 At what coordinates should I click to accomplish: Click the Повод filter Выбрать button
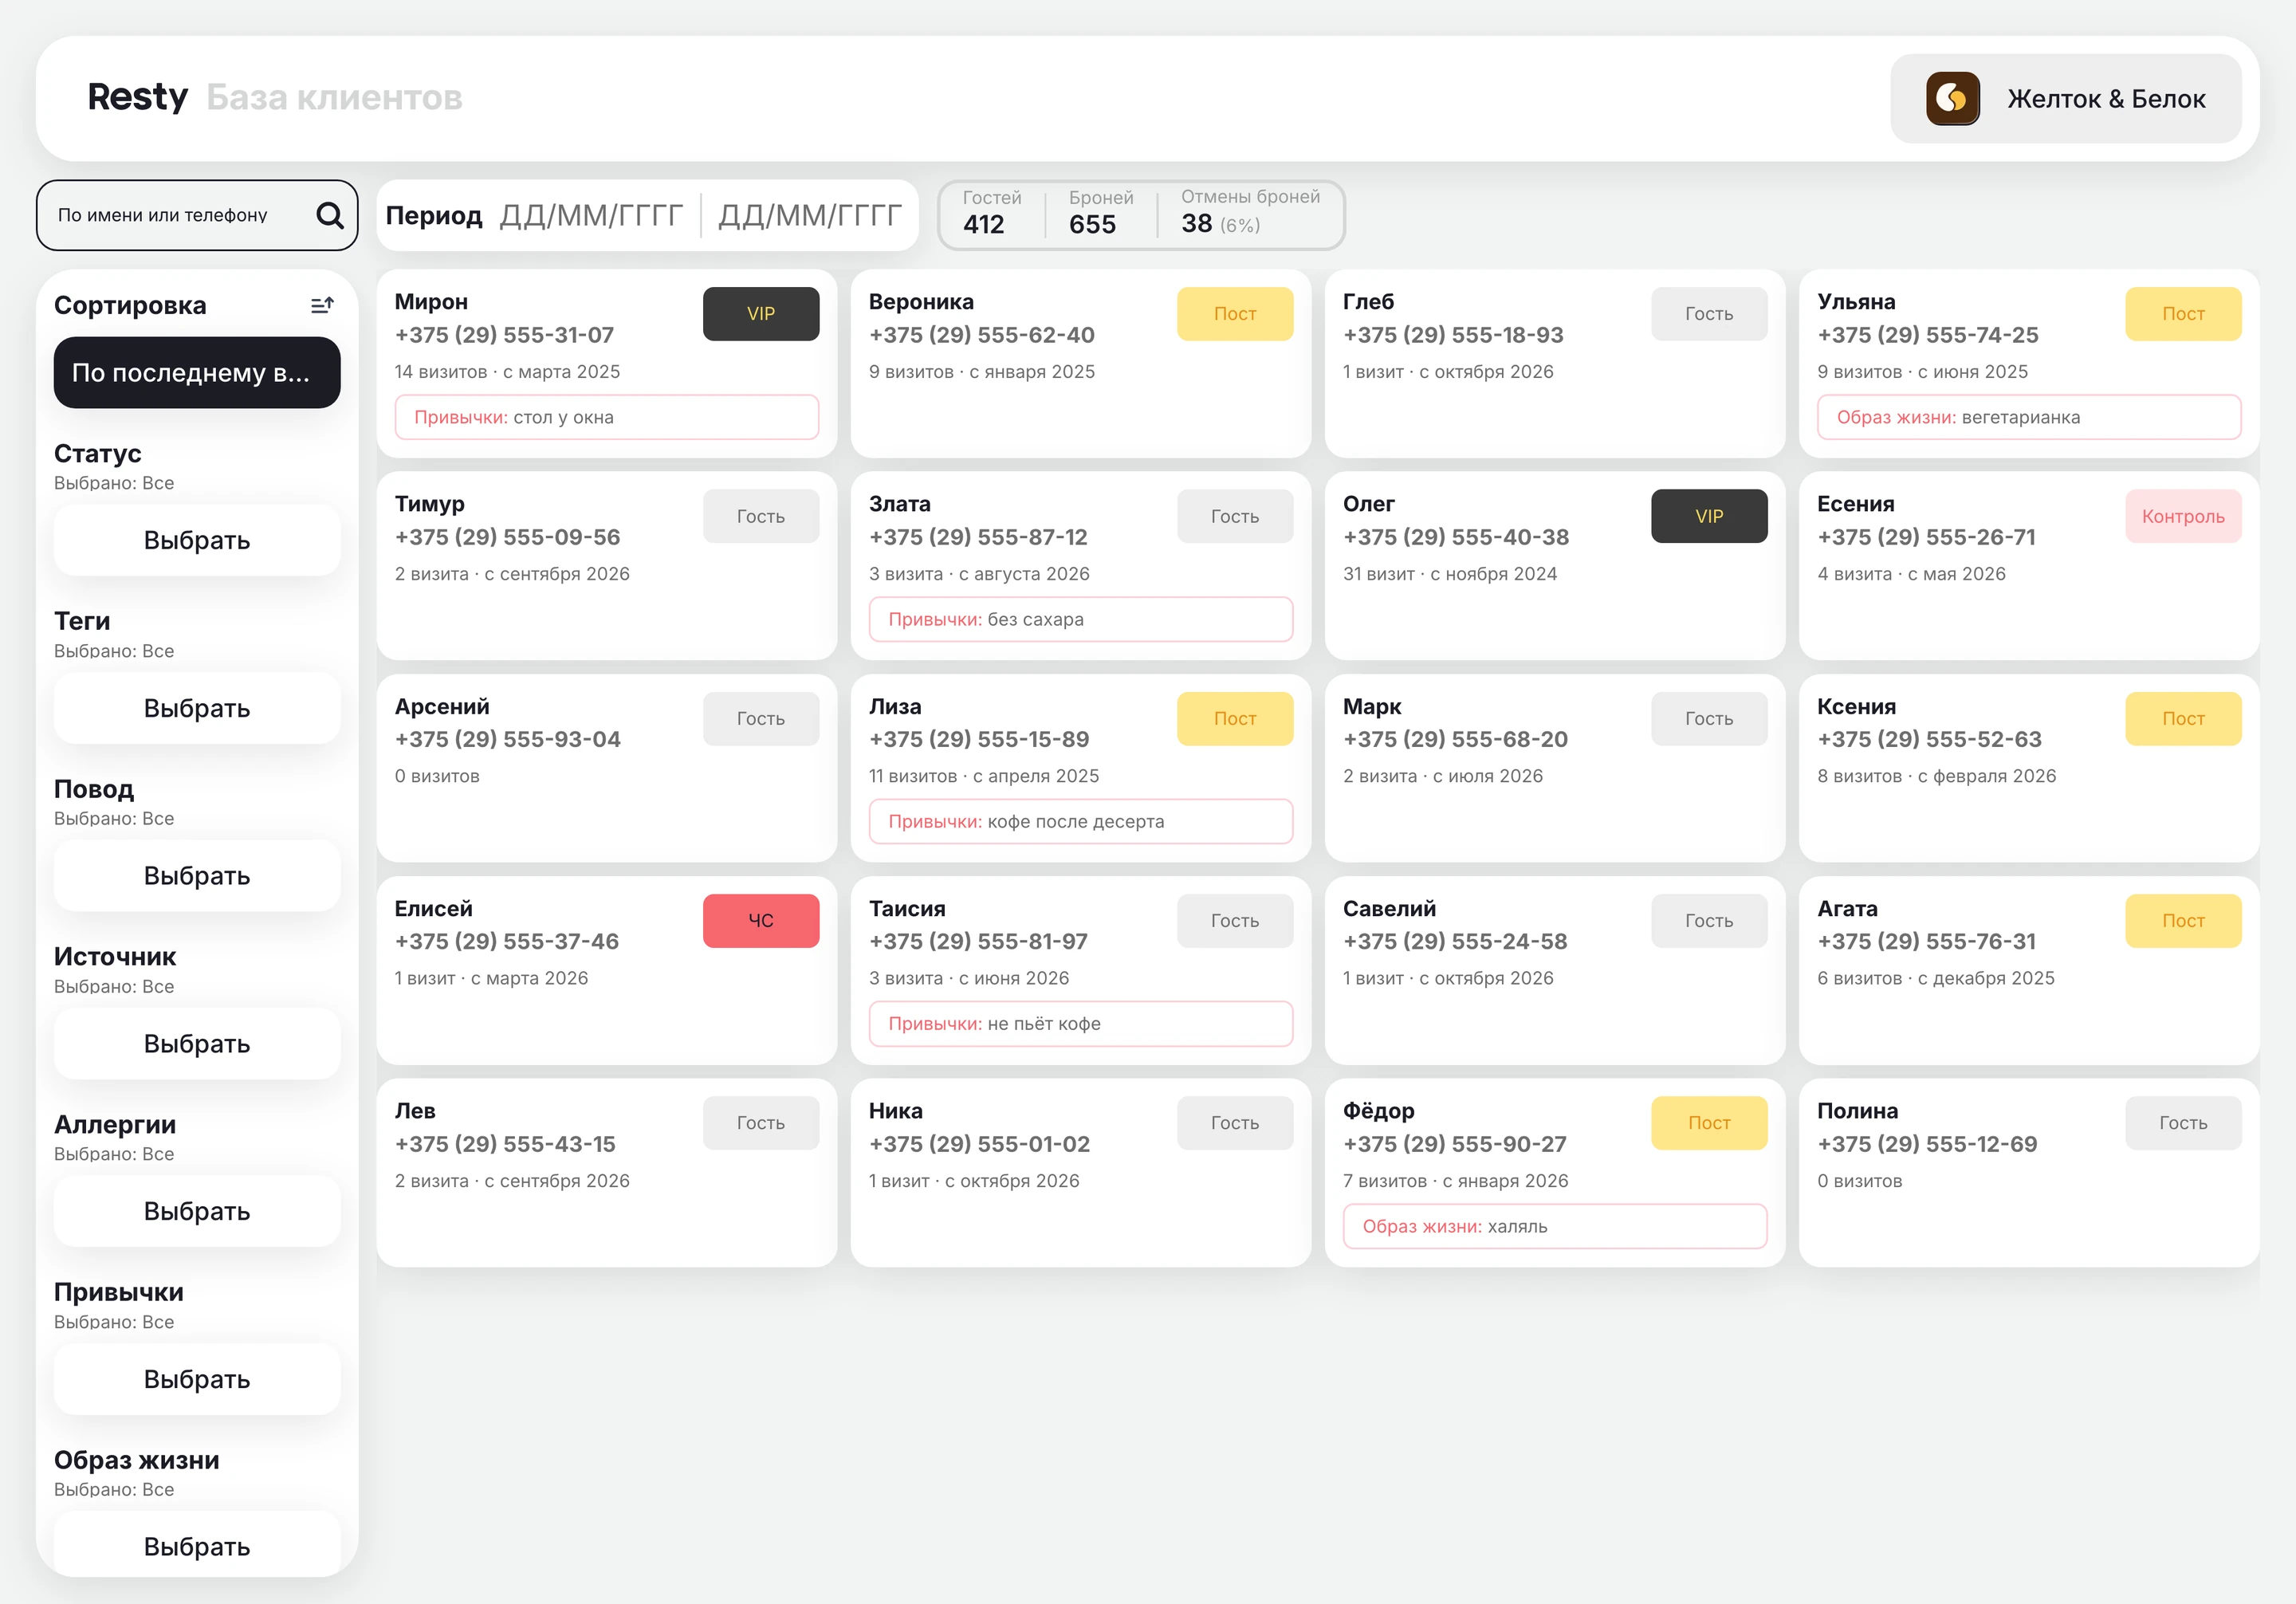[x=197, y=876]
